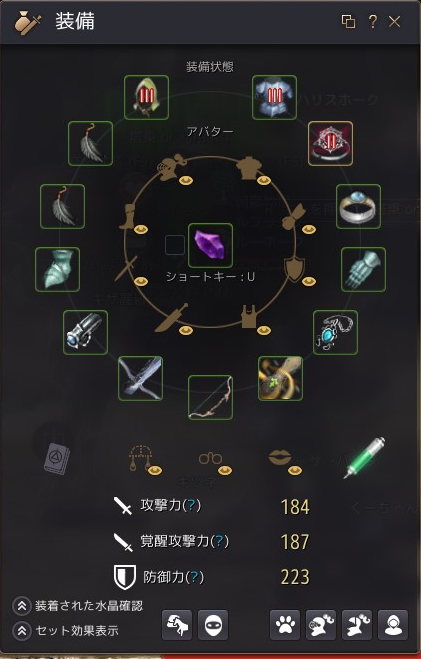Toggle underwear avatar visibility eye
Image resolution: width=421 pixels, height=659 pixels.
(x=263, y=330)
